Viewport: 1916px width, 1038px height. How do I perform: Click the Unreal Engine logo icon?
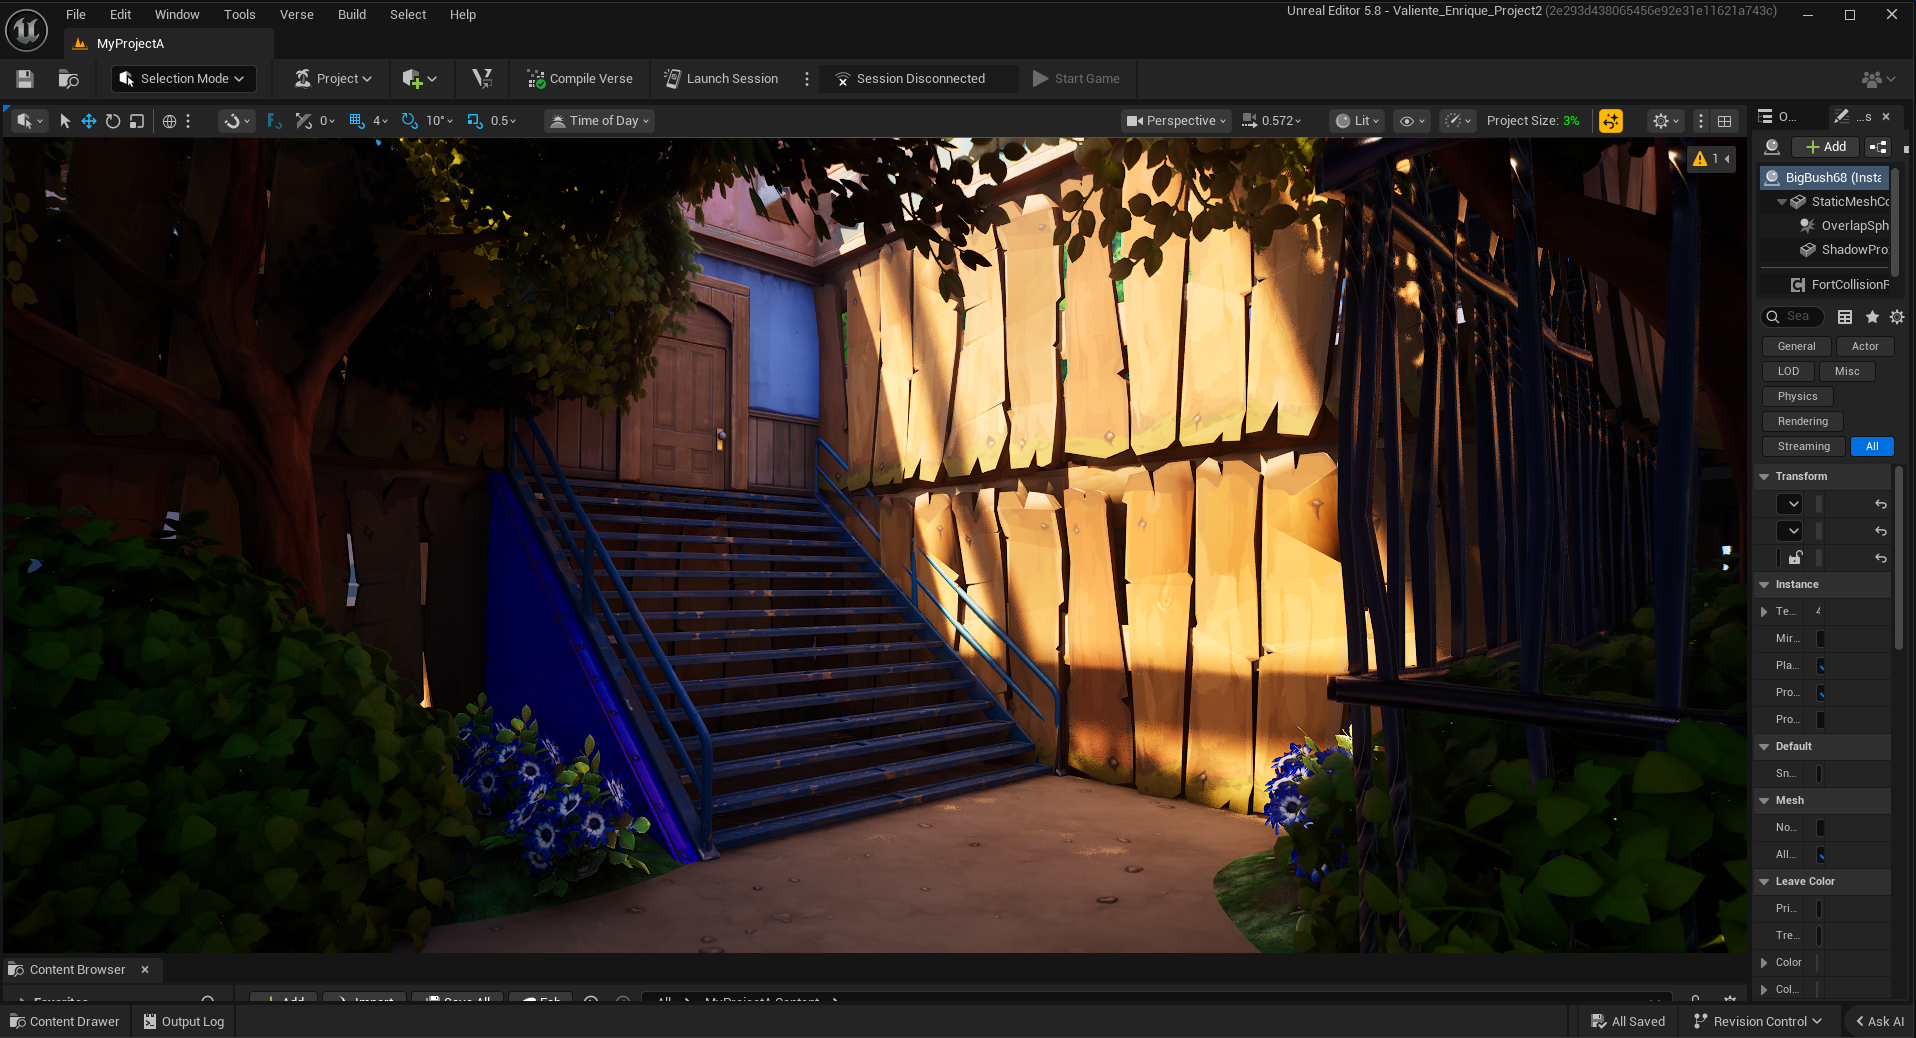tap(26, 30)
